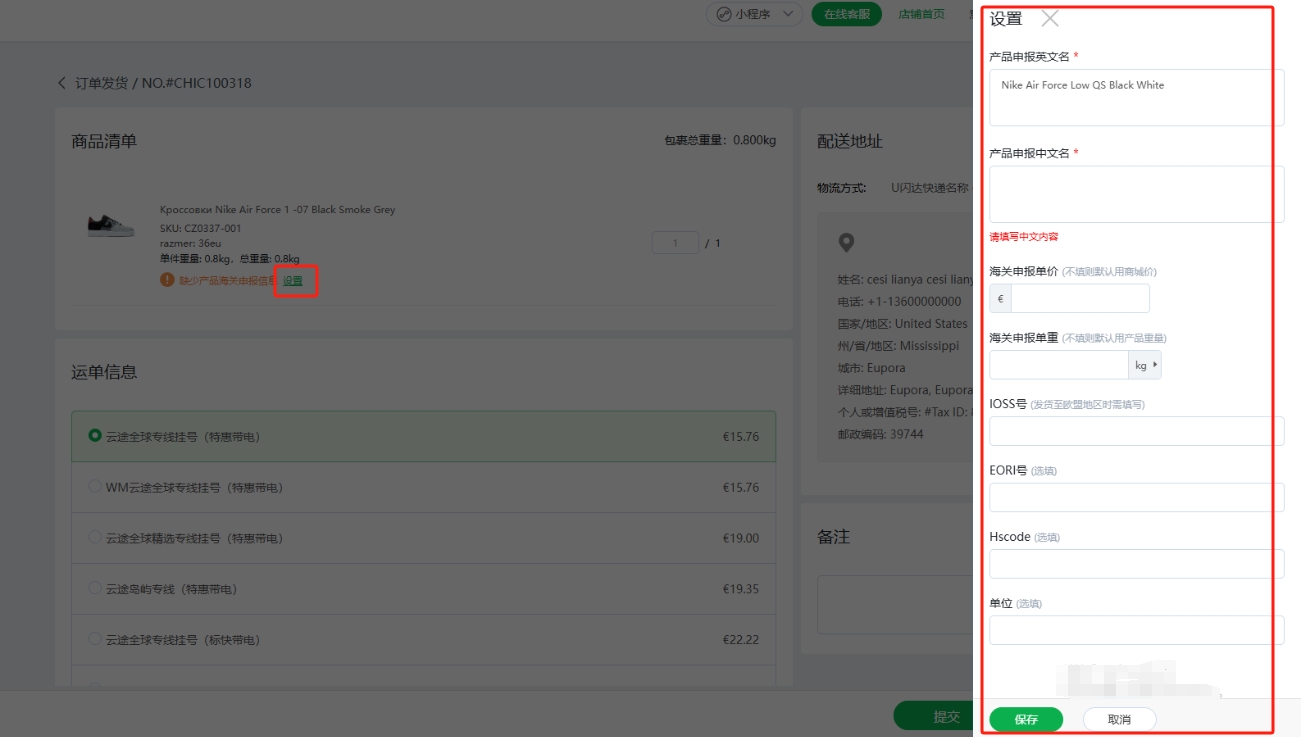This screenshot has width=1312, height=737.
Task: Click the Nike sneaker product thumbnail
Action: (111, 226)
